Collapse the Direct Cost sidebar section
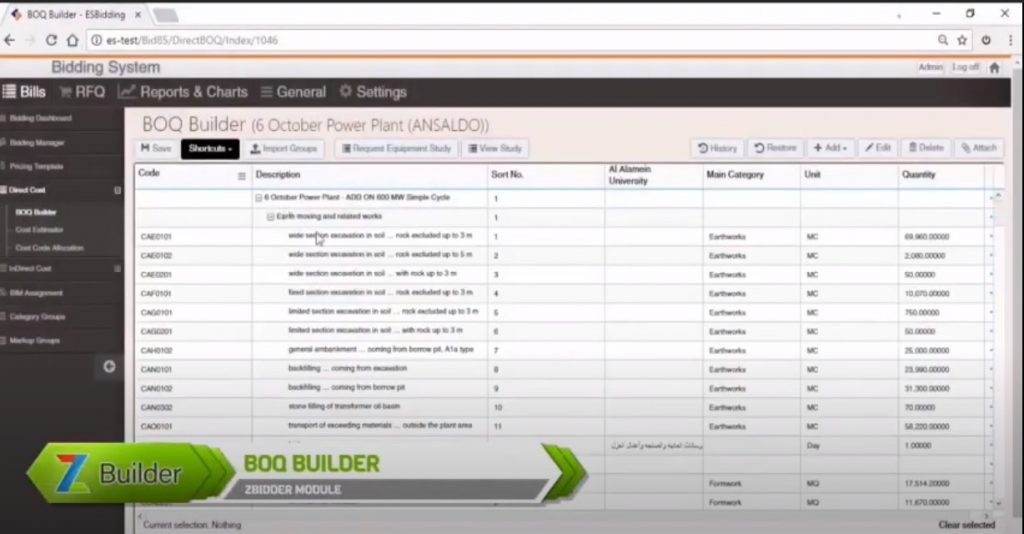 click(x=118, y=191)
